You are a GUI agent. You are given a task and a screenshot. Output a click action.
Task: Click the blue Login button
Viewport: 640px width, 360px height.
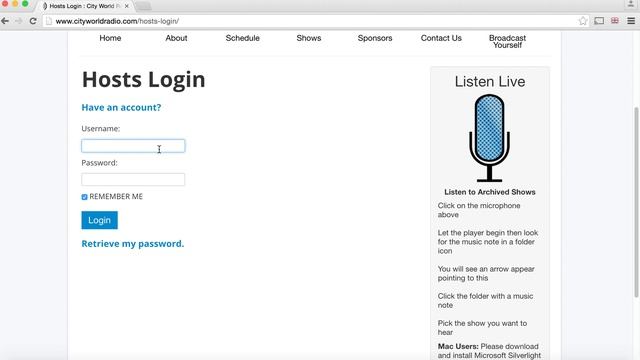click(x=100, y=220)
